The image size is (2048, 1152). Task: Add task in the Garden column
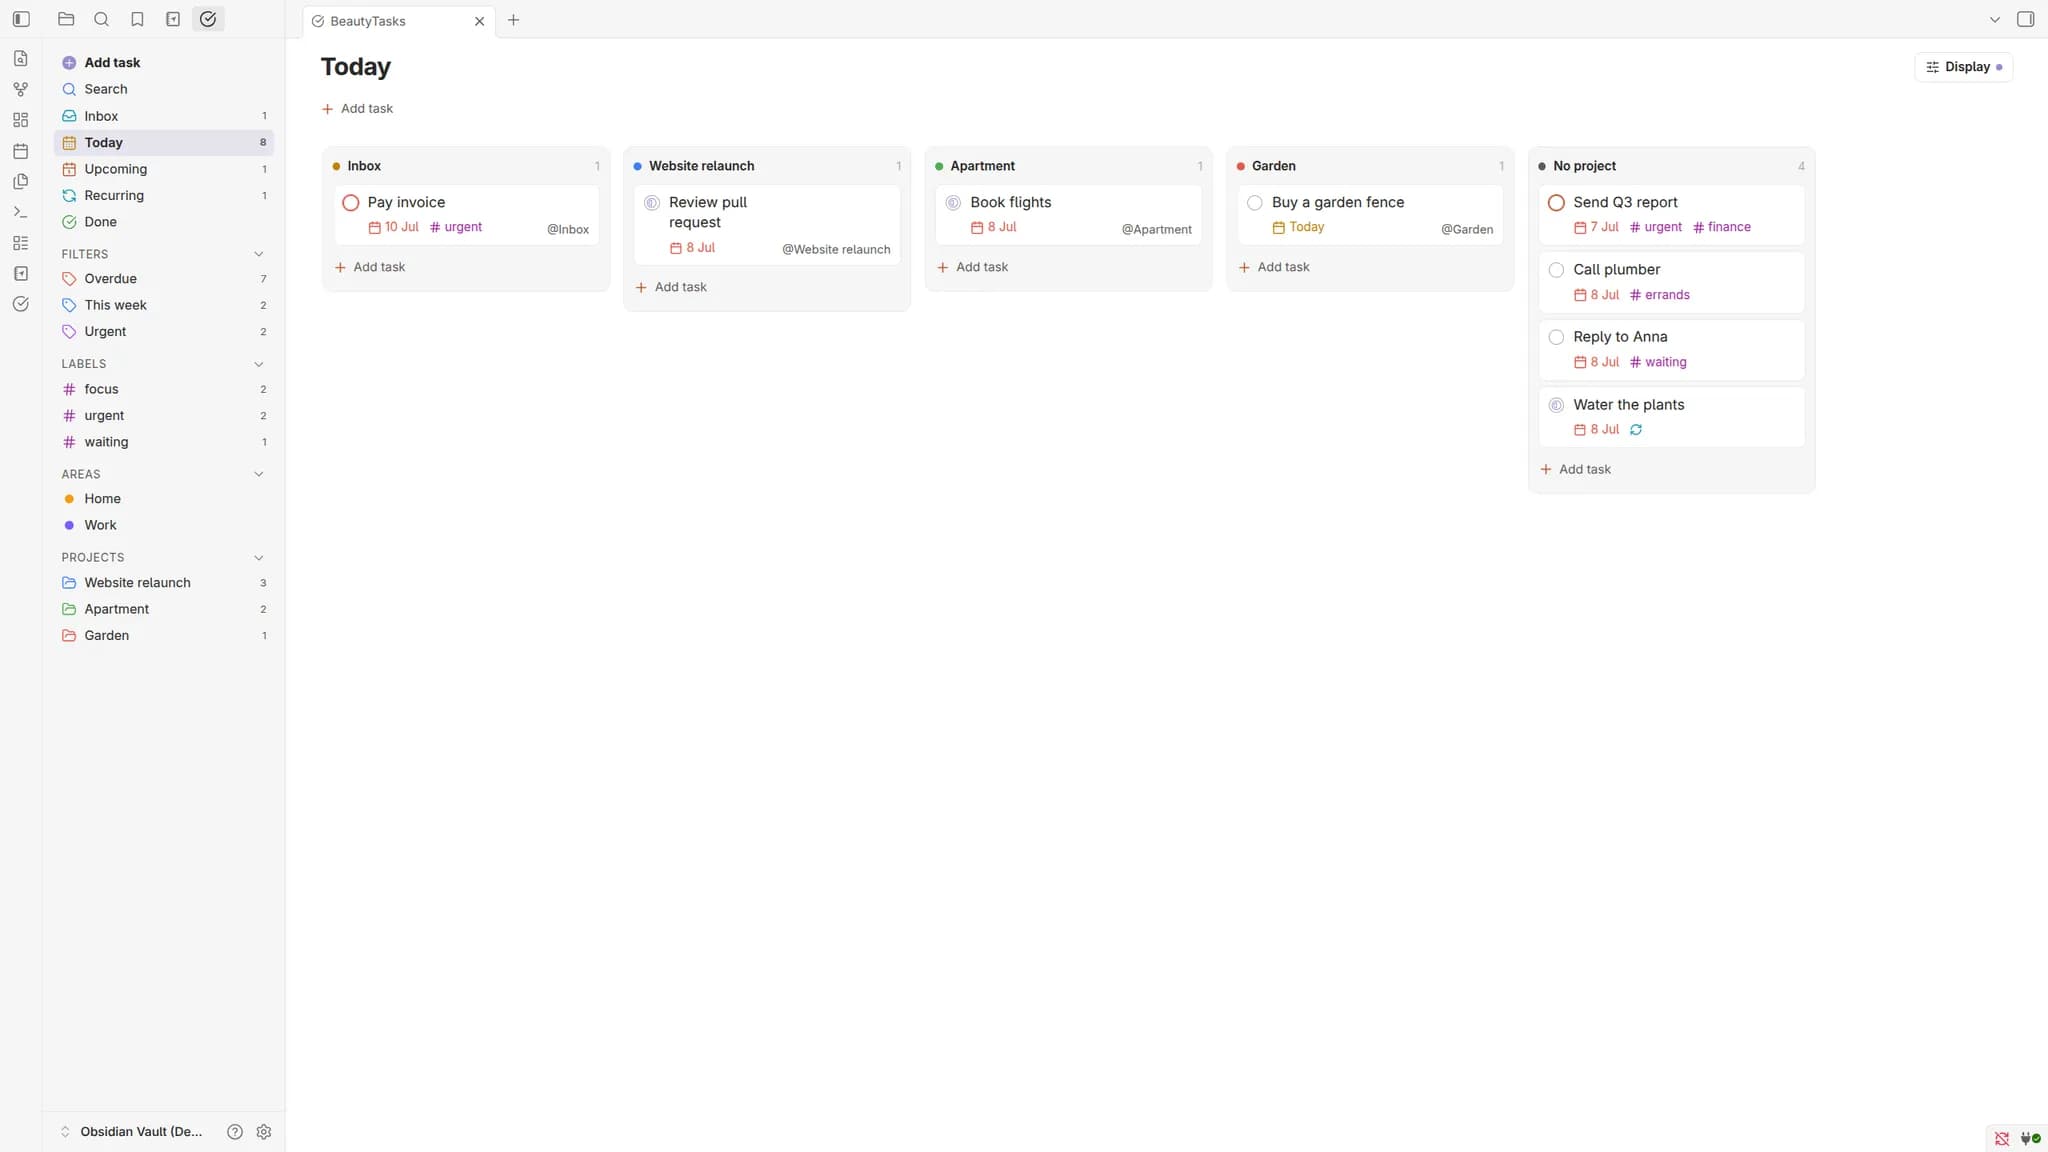(1274, 267)
